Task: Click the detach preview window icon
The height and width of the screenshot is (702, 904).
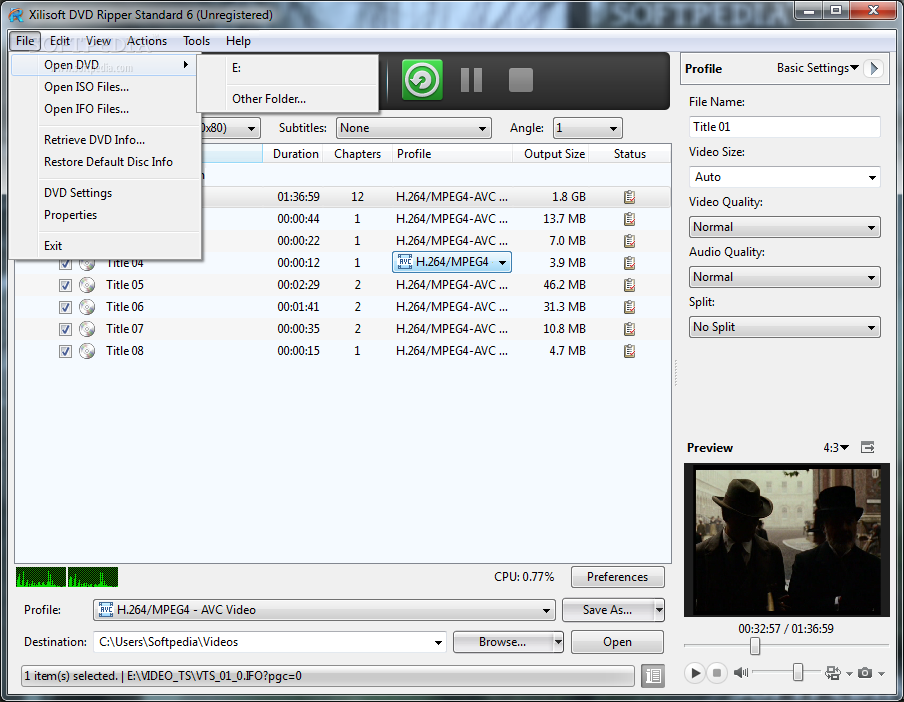Action: click(868, 447)
